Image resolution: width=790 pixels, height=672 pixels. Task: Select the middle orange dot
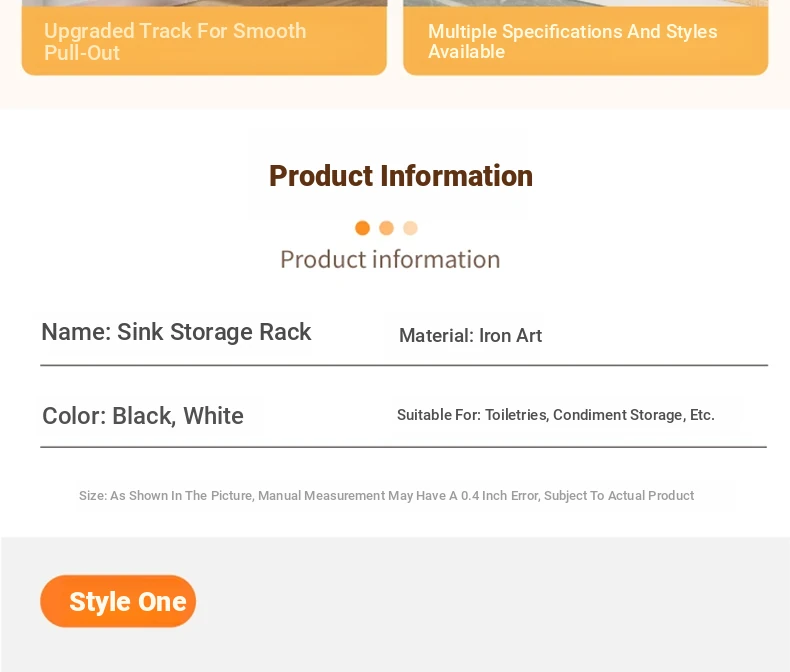click(386, 228)
